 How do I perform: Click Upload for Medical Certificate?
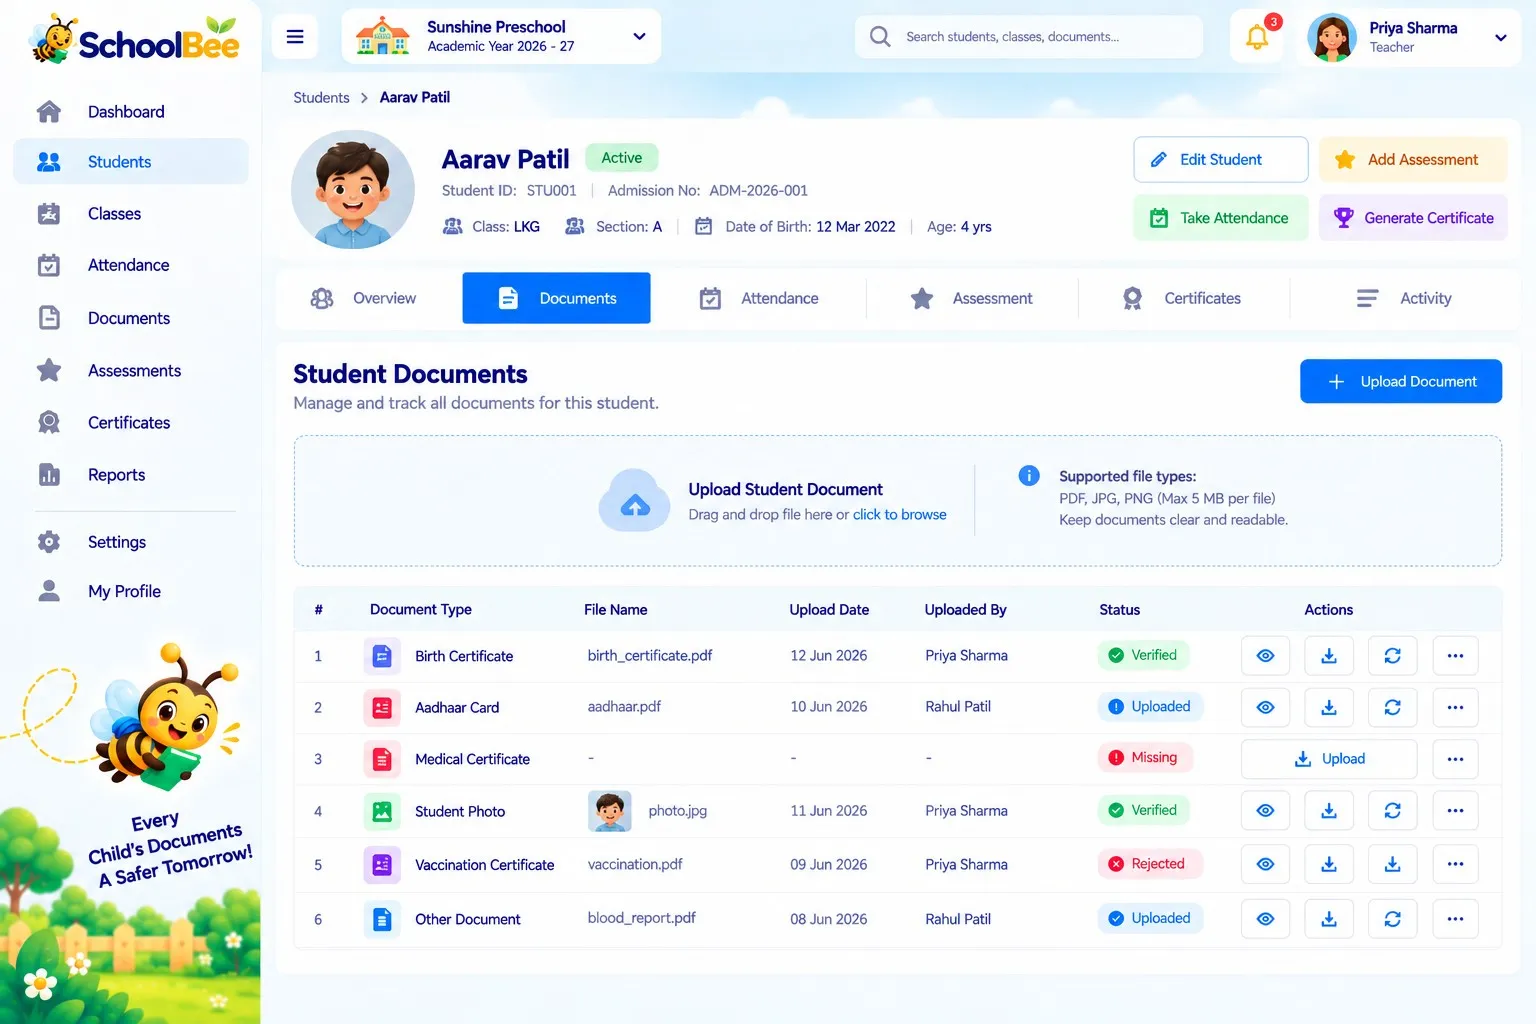(x=1329, y=759)
